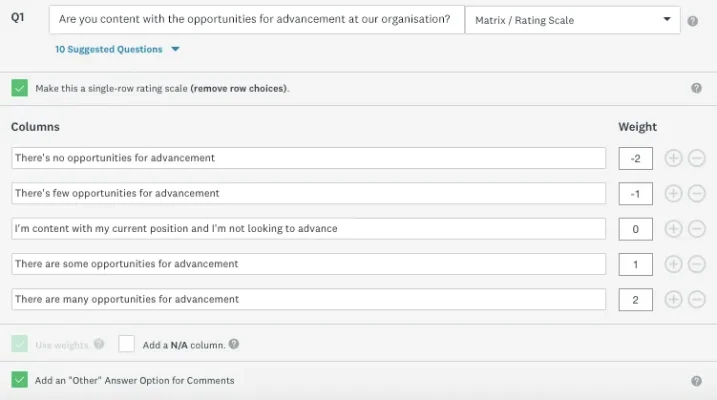The height and width of the screenshot is (400, 717).
Task: Show help for the single-row rating scale
Action: (x=696, y=88)
